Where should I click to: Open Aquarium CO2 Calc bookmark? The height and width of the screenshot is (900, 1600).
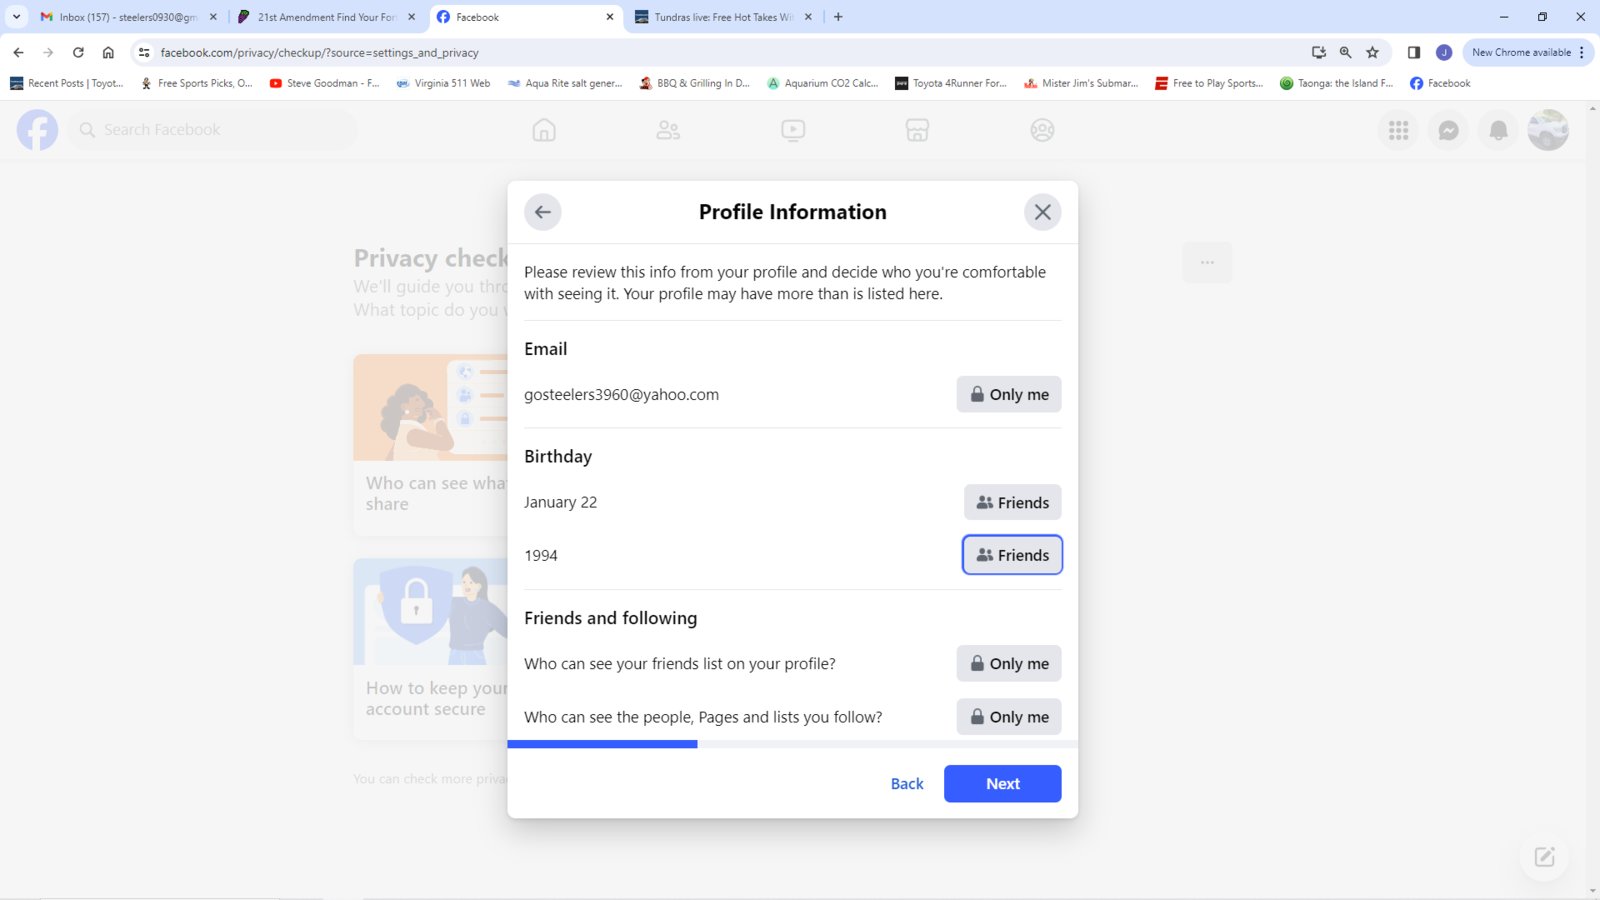tap(823, 83)
